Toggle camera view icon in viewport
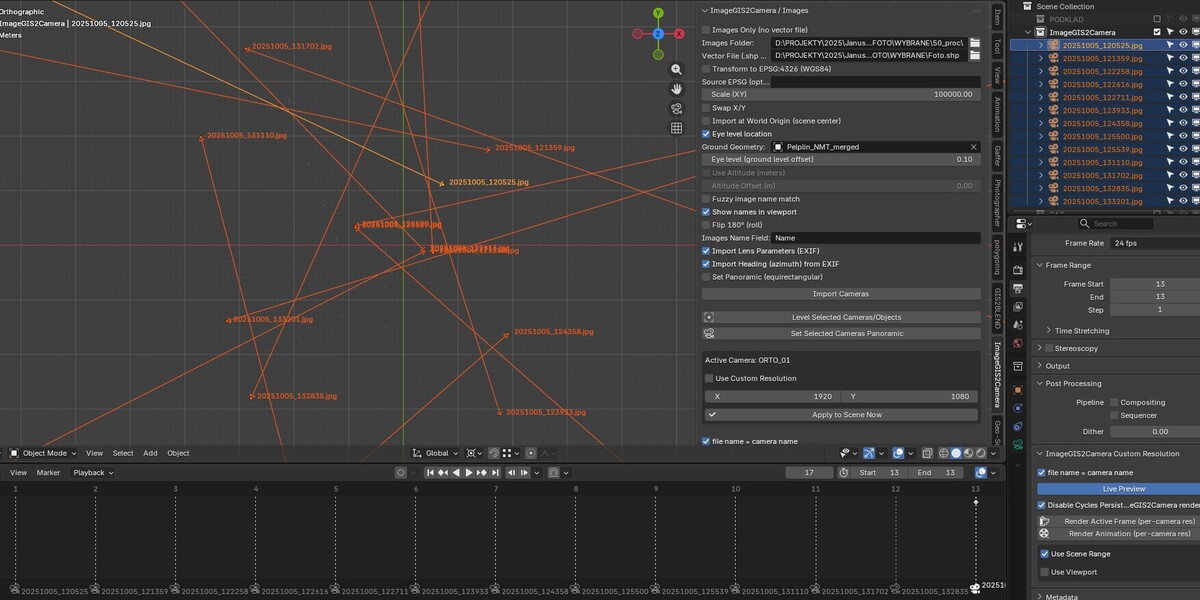The height and width of the screenshot is (600, 1200). tap(677, 109)
